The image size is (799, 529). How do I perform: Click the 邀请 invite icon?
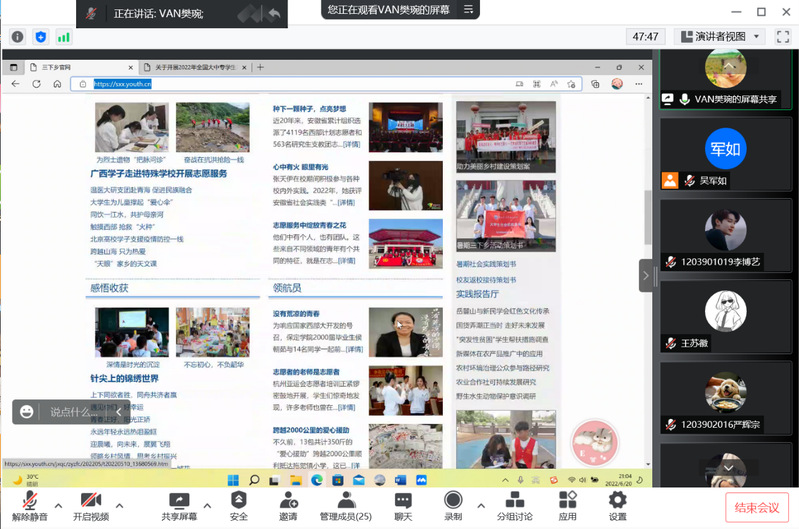288,505
